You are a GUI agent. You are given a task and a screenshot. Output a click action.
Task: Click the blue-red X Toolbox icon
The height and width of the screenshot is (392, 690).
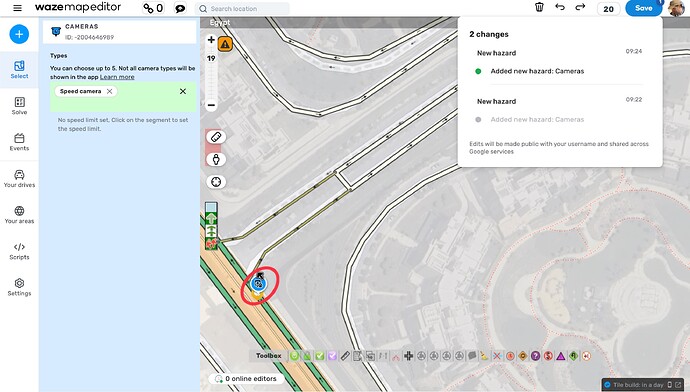click(x=497, y=356)
